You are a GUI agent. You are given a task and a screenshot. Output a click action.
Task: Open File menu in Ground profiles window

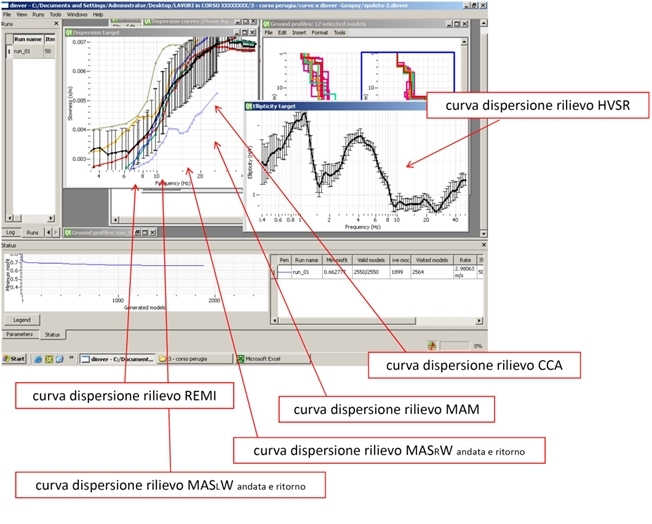point(269,32)
